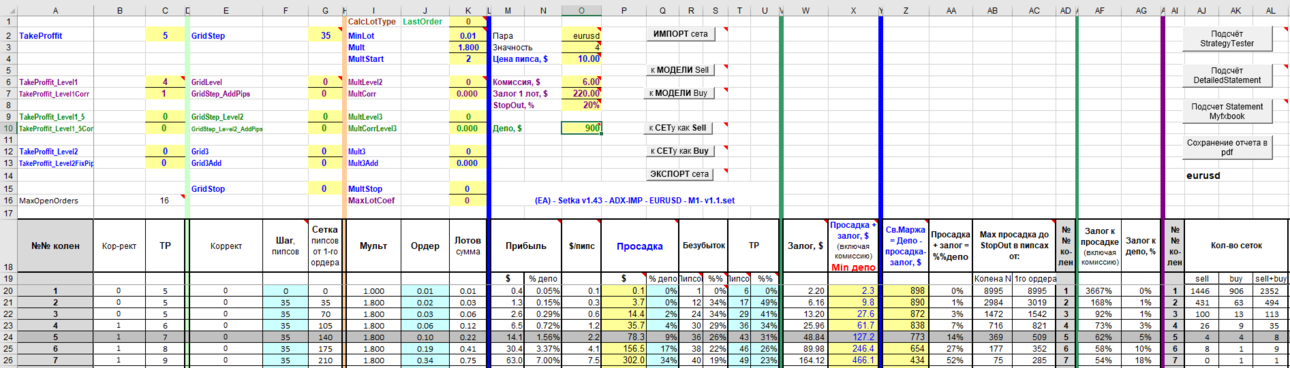Select the Mult value cell 1.800
The height and width of the screenshot is (368, 1290).
click(468, 47)
